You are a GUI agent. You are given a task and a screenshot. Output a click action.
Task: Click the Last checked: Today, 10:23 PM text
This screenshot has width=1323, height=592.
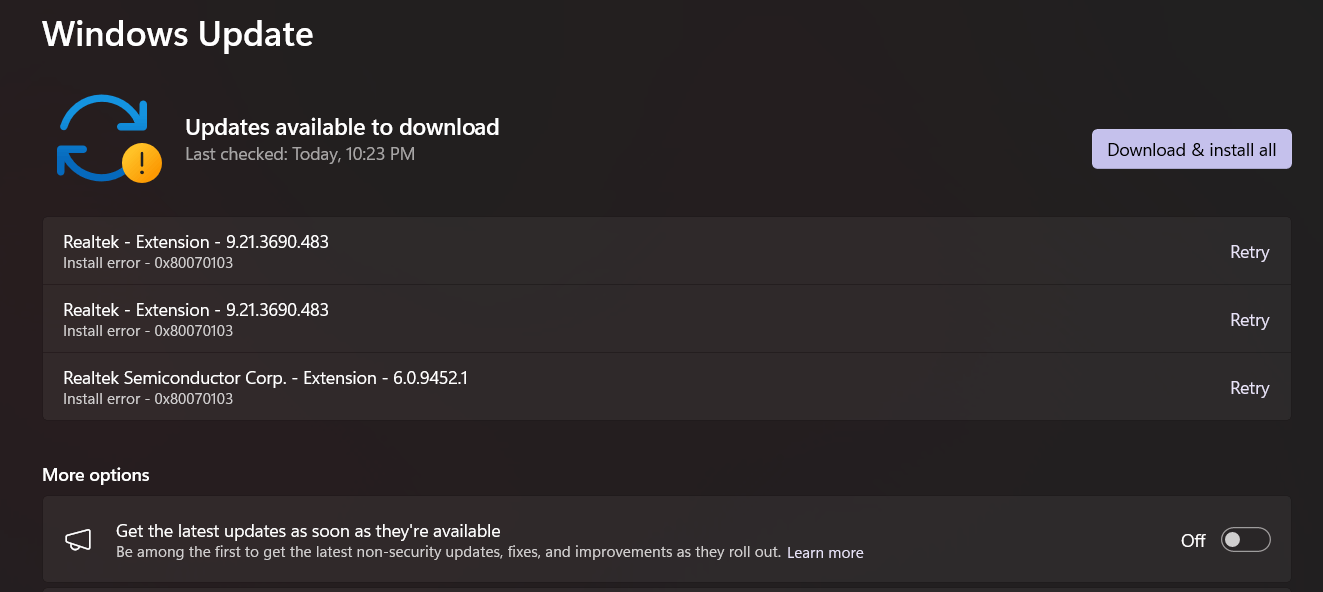click(300, 154)
